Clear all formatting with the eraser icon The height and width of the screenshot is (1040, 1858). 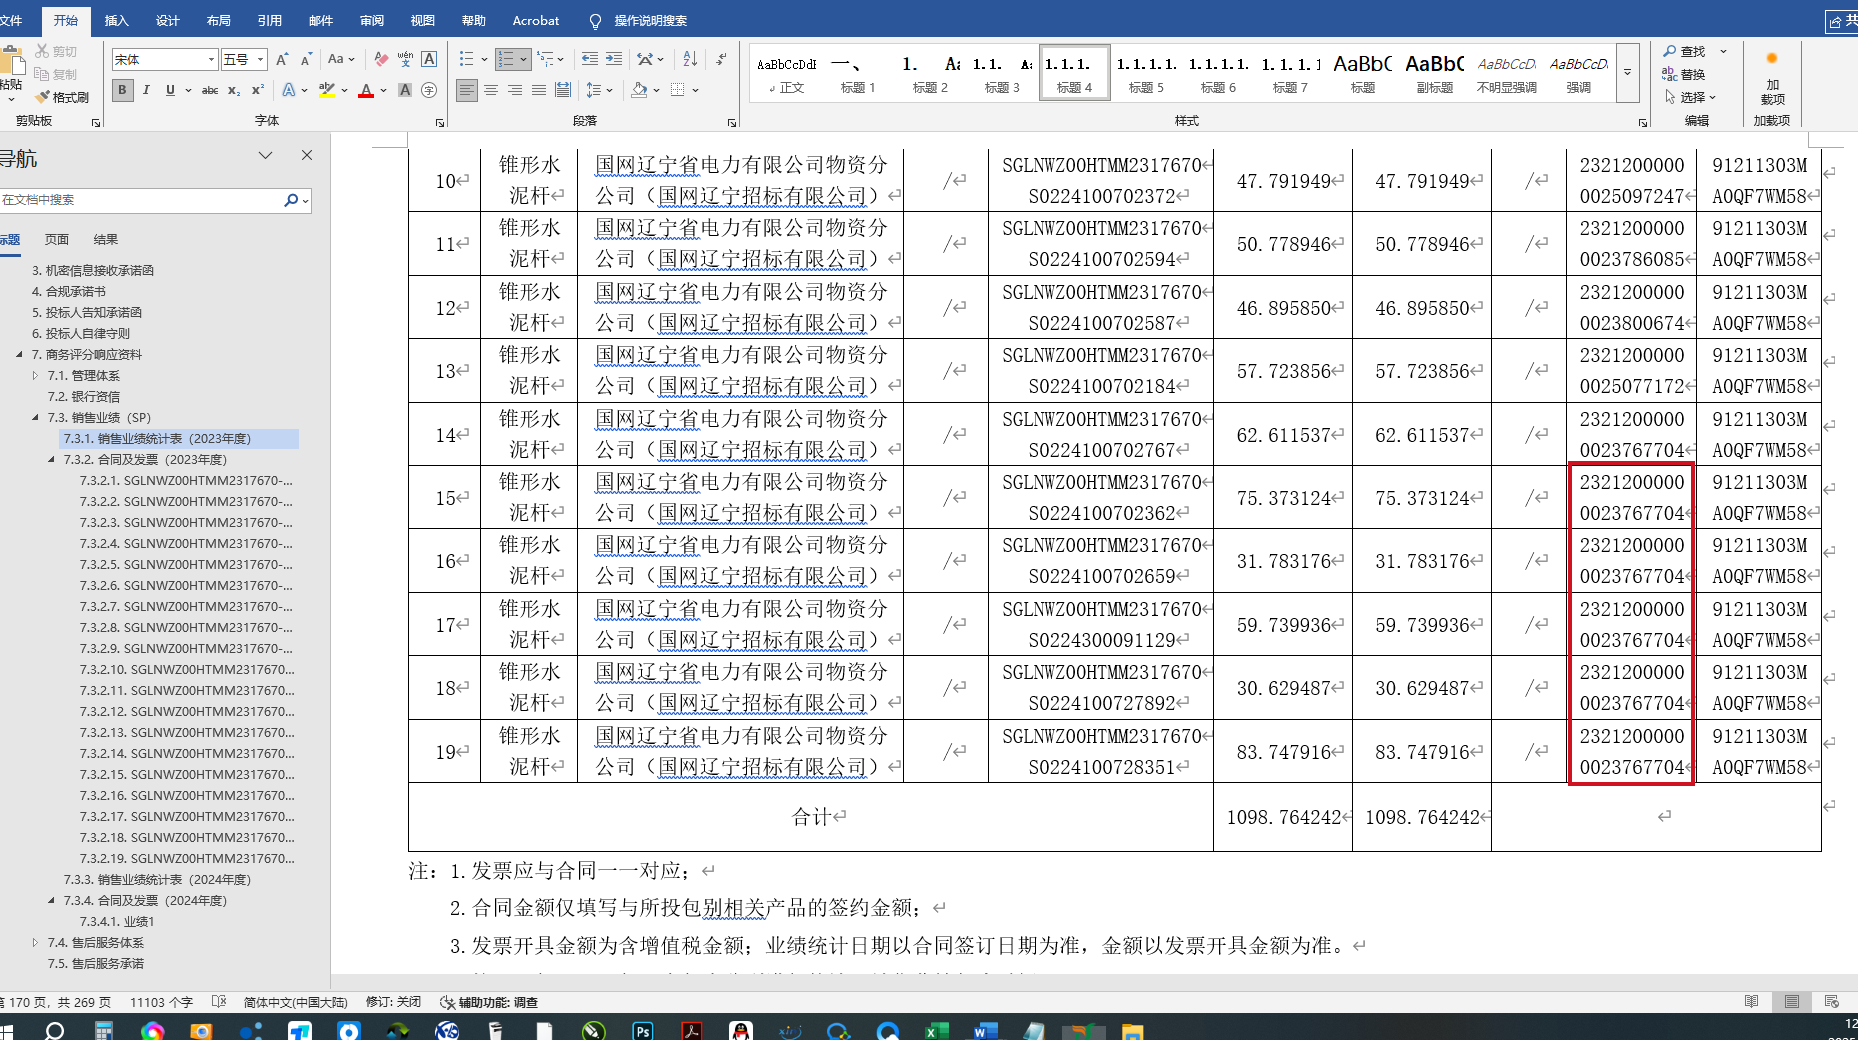point(380,60)
